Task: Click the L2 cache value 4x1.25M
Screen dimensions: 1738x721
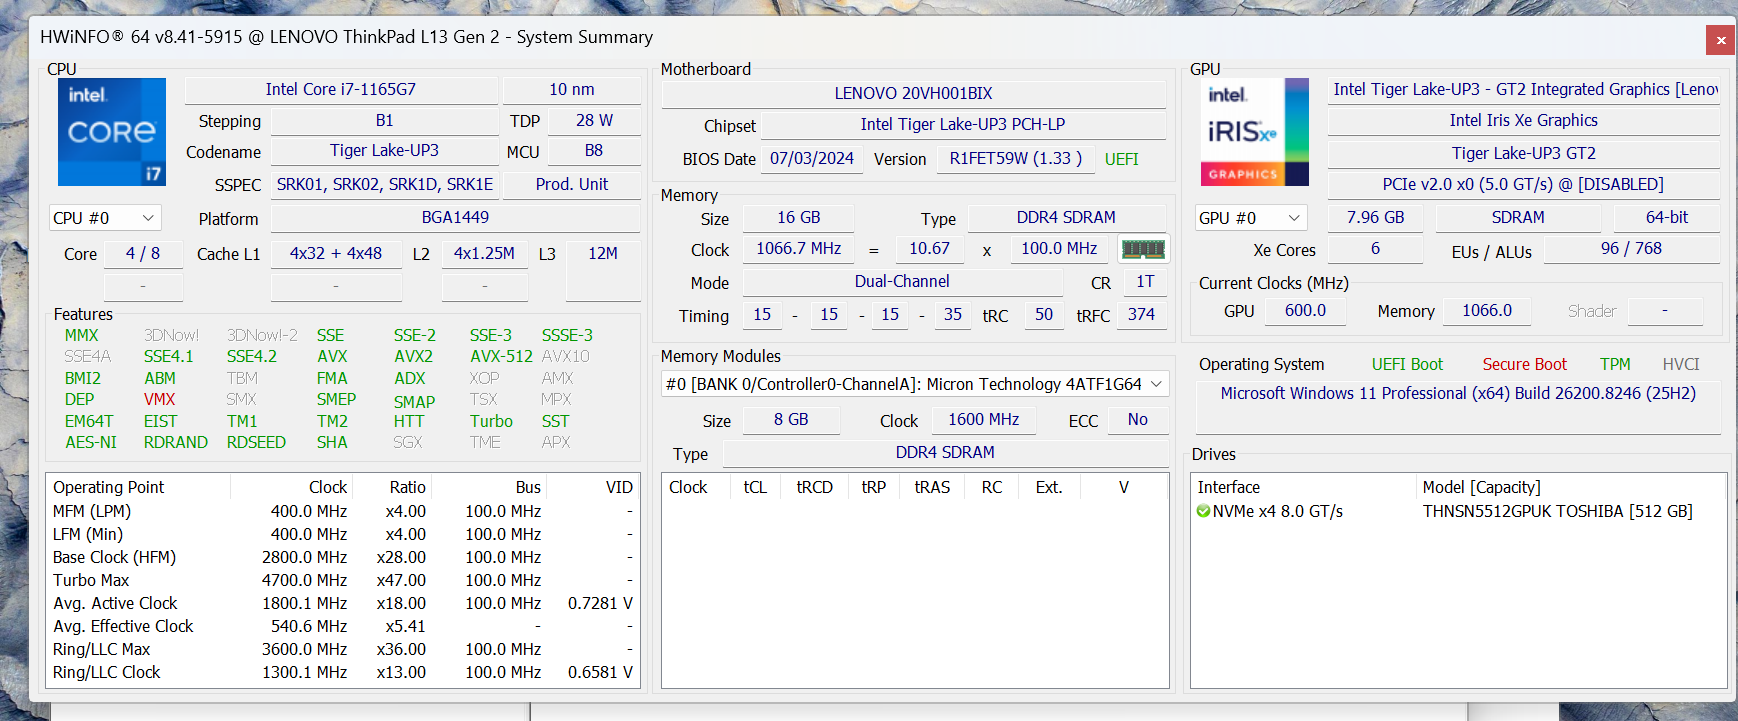Action: (x=485, y=253)
